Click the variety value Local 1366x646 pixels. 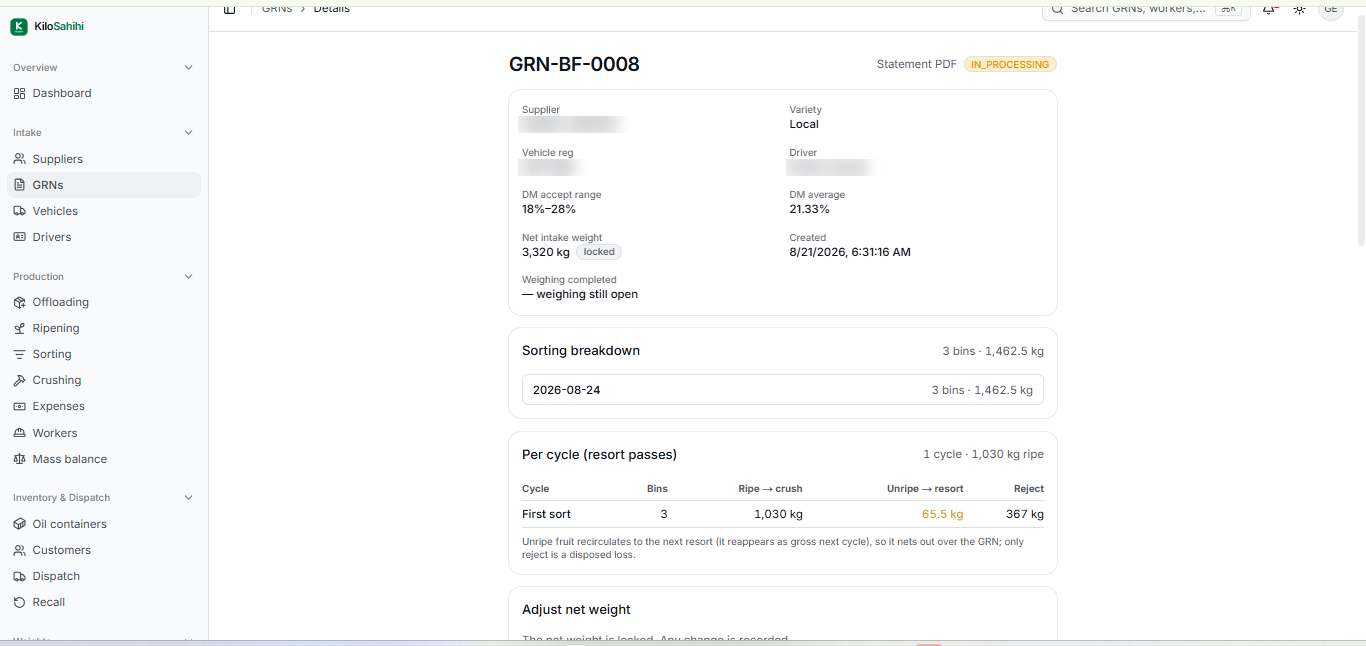pyautogui.click(x=804, y=124)
